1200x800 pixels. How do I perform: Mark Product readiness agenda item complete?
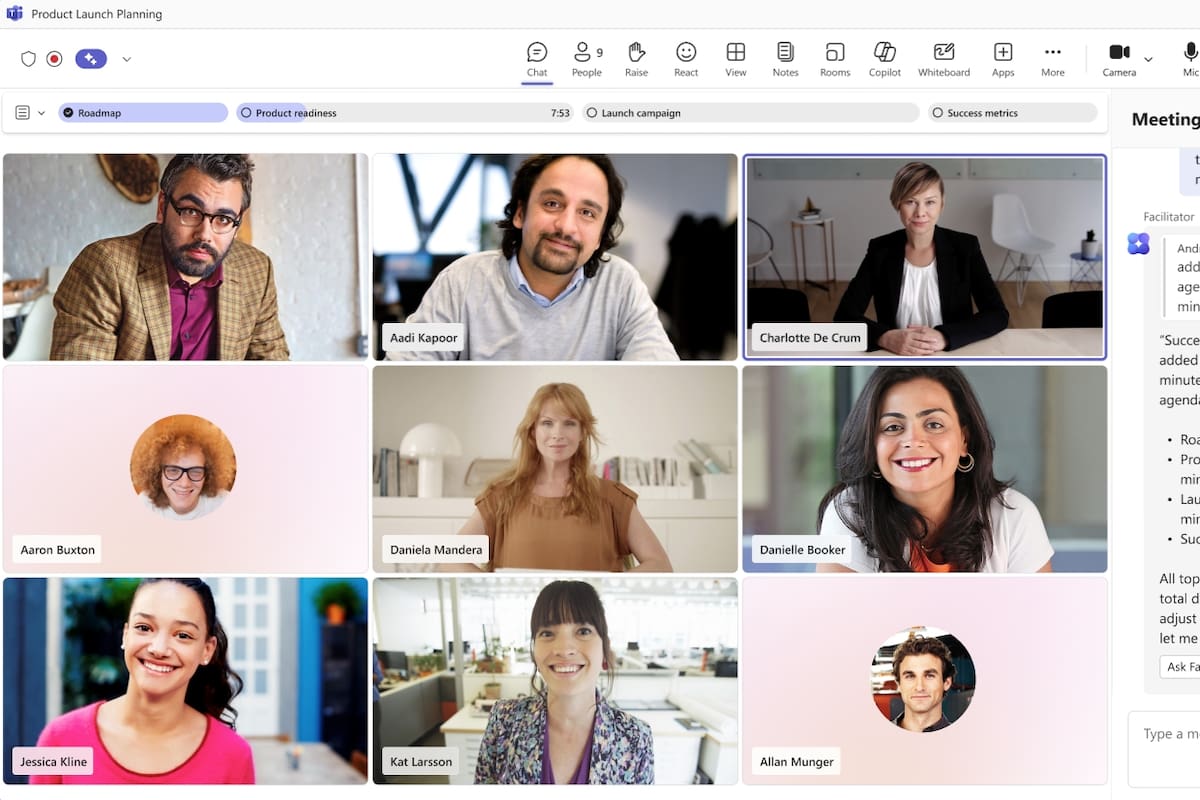(x=246, y=113)
